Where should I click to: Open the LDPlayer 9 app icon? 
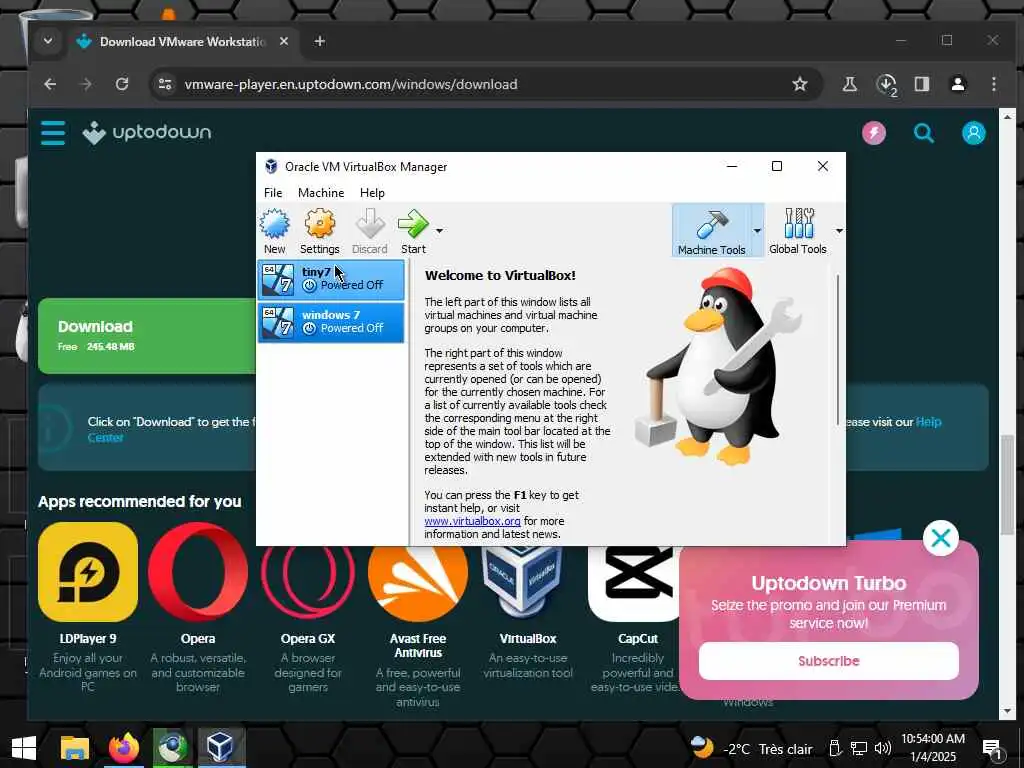point(88,571)
